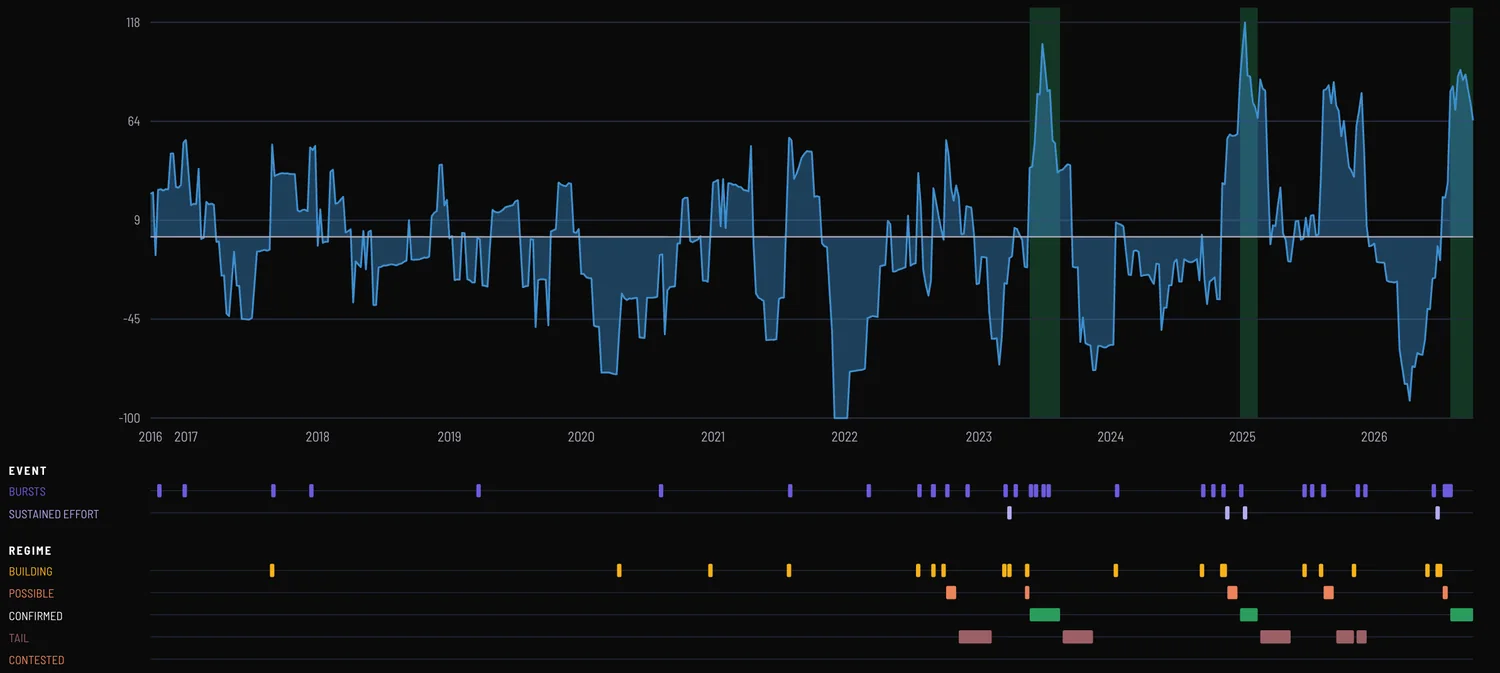This screenshot has width=1500, height=673.
Task: Click the -45 y-axis label
Action: click(x=131, y=319)
